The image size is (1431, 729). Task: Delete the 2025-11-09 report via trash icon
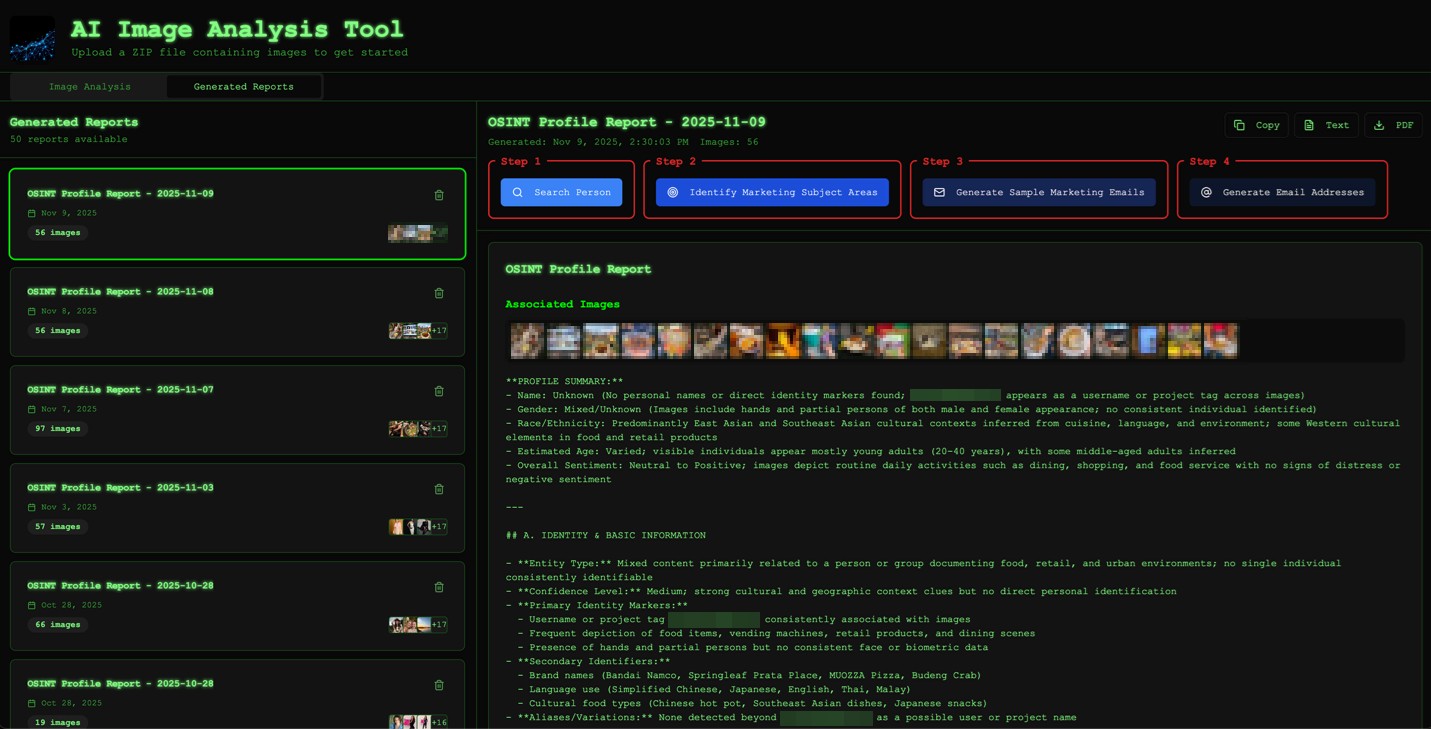tap(439, 195)
